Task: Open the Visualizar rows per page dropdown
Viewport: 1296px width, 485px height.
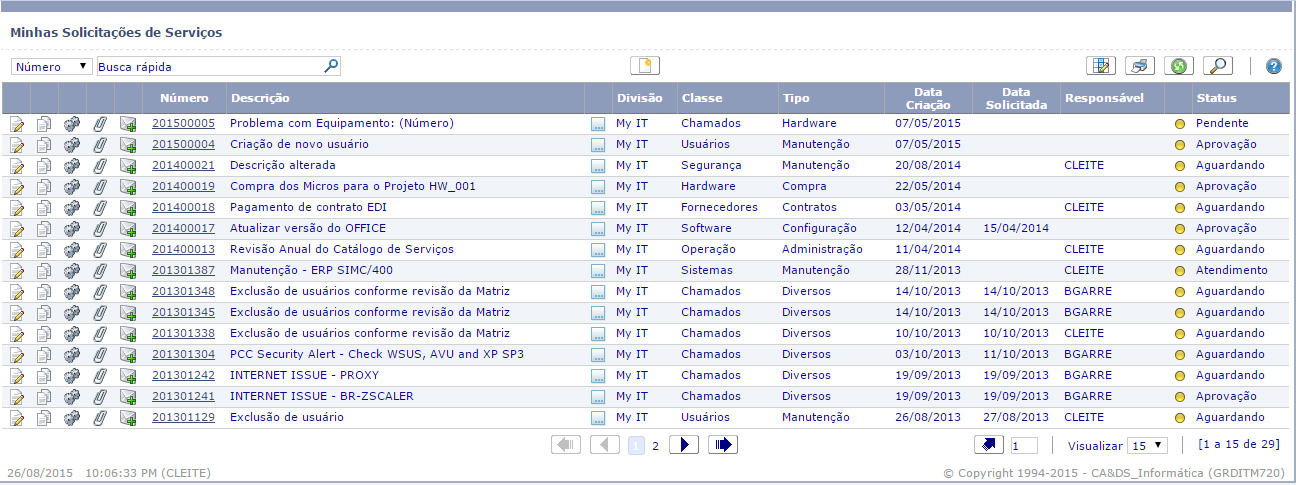Action: pyautogui.click(x=1147, y=445)
